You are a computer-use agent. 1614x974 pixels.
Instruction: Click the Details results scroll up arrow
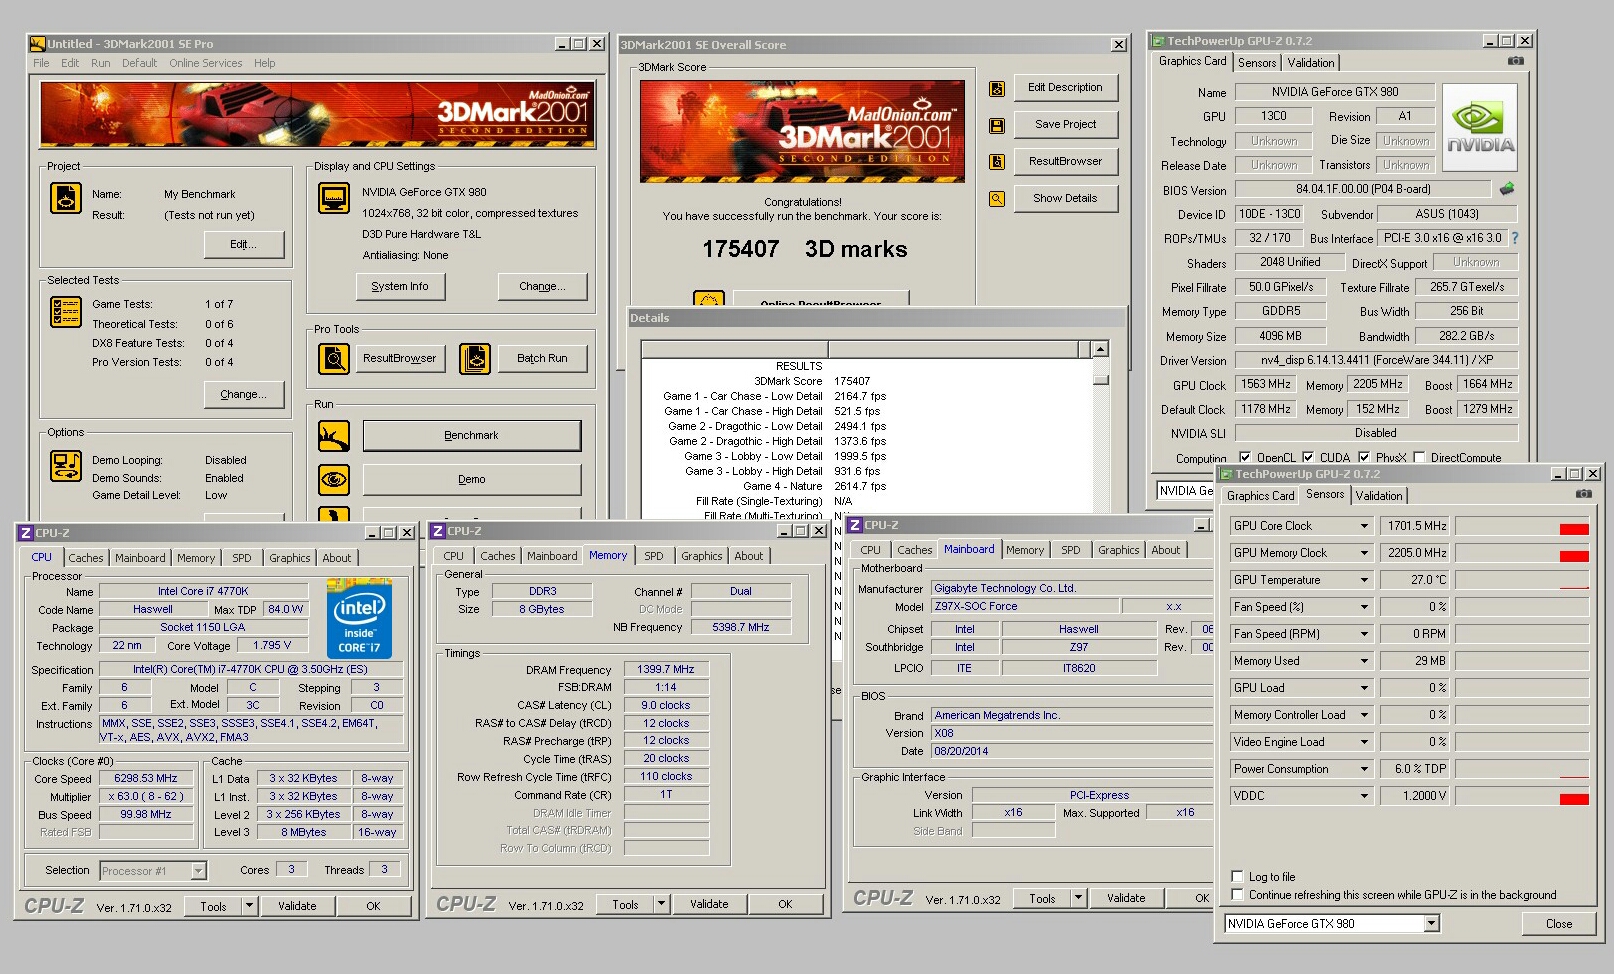pyautogui.click(x=1100, y=349)
